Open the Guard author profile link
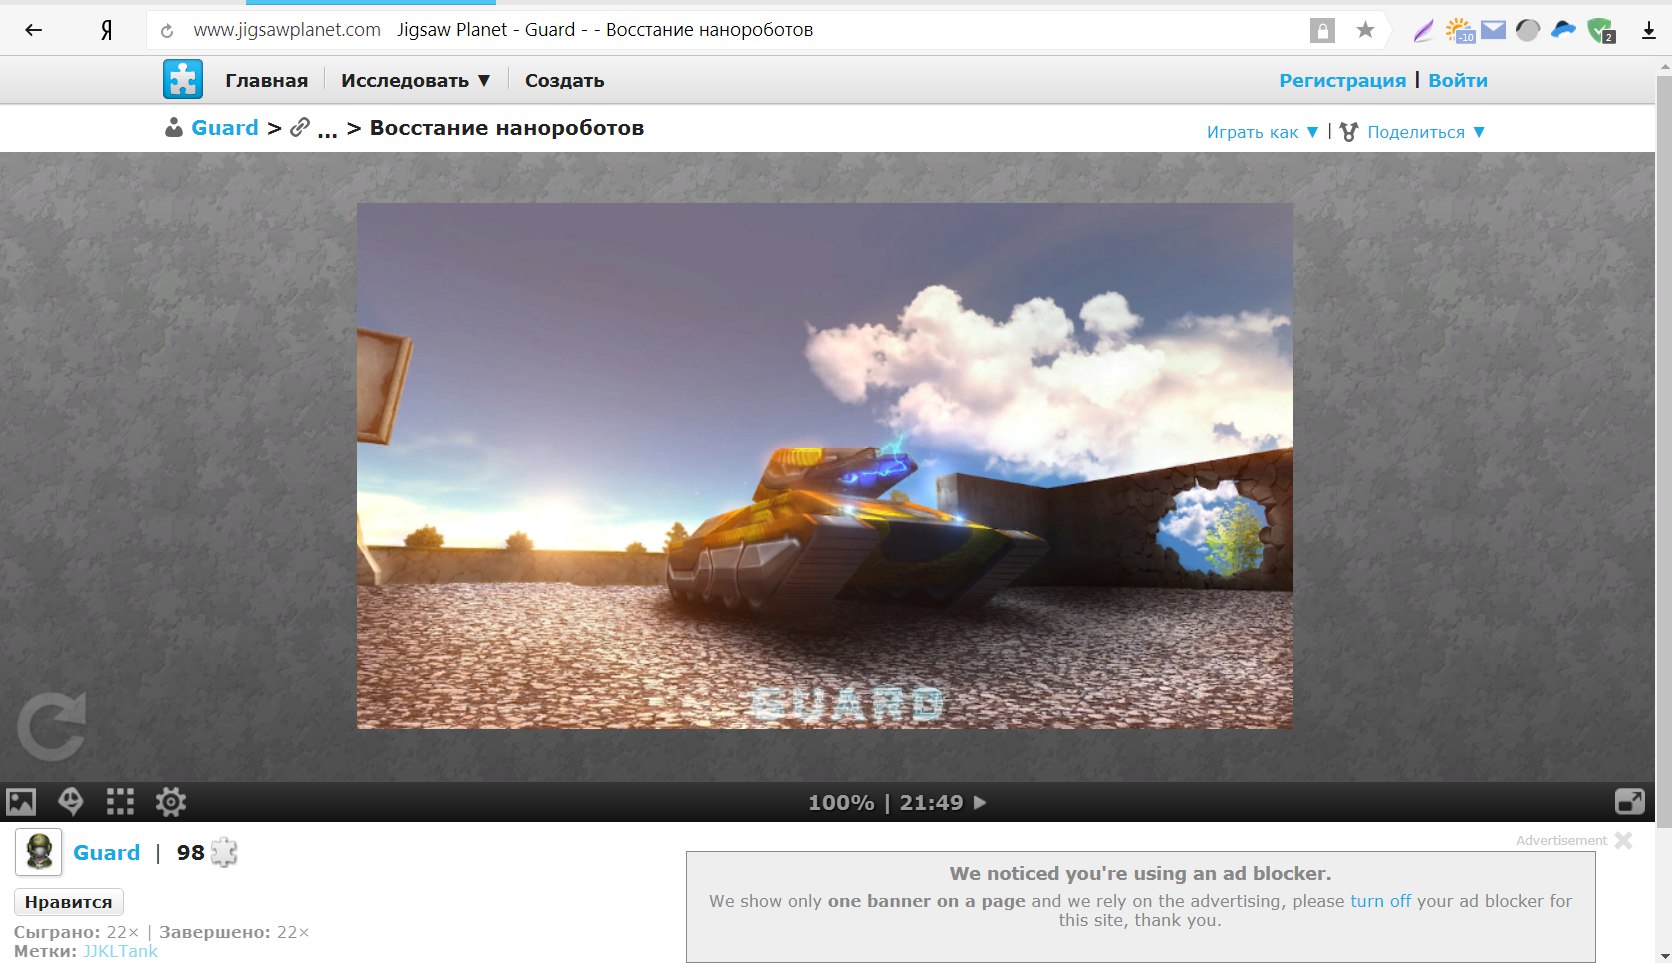1672x963 pixels. [106, 853]
